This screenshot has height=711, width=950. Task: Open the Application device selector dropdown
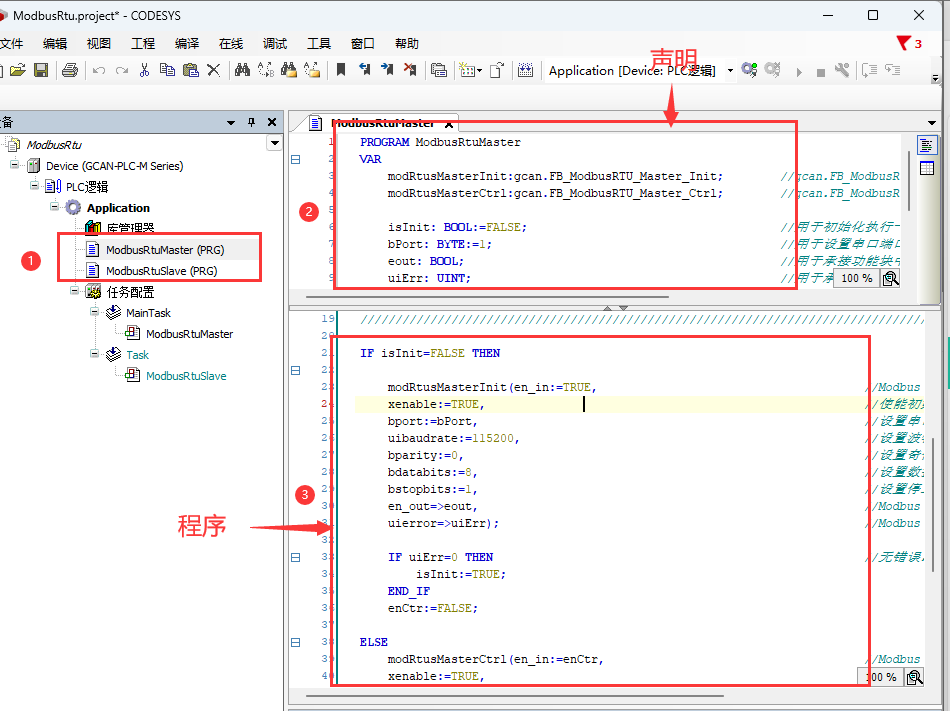tap(730, 70)
